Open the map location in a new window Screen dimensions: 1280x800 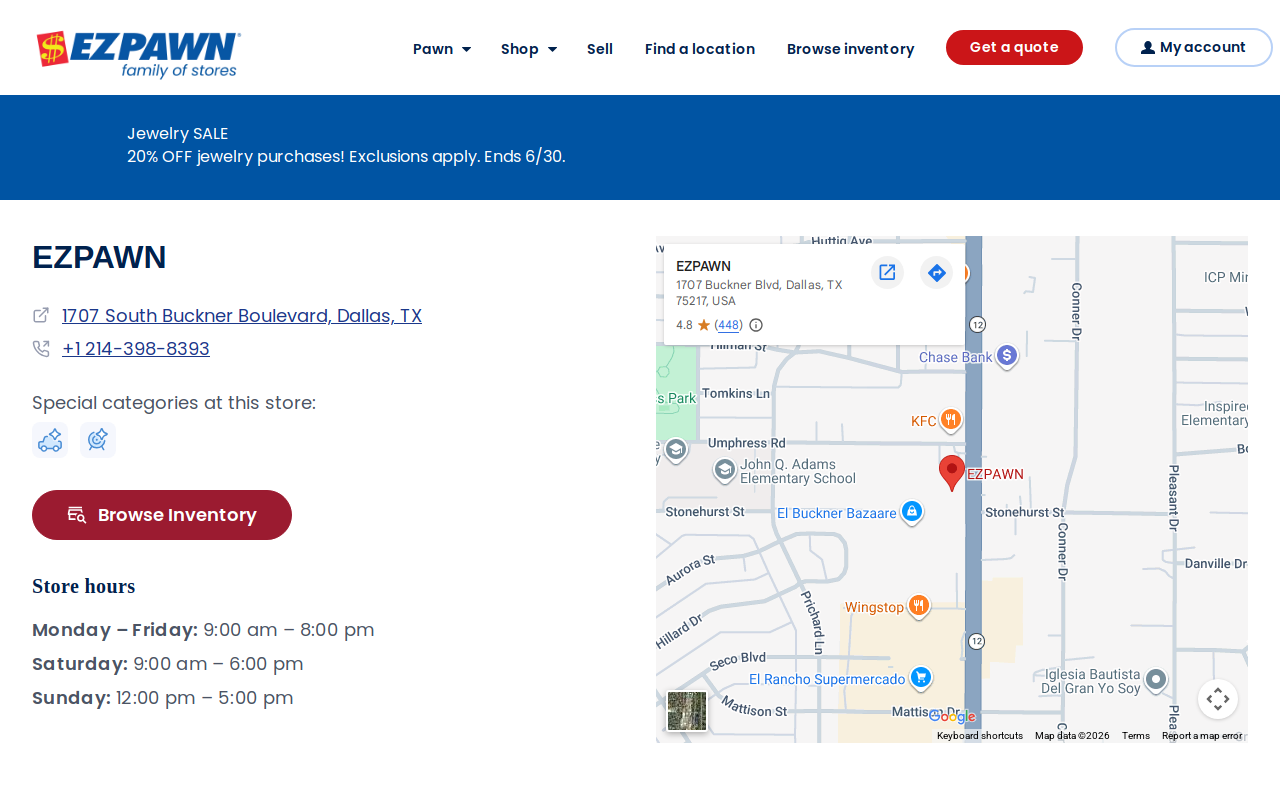(887, 272)
